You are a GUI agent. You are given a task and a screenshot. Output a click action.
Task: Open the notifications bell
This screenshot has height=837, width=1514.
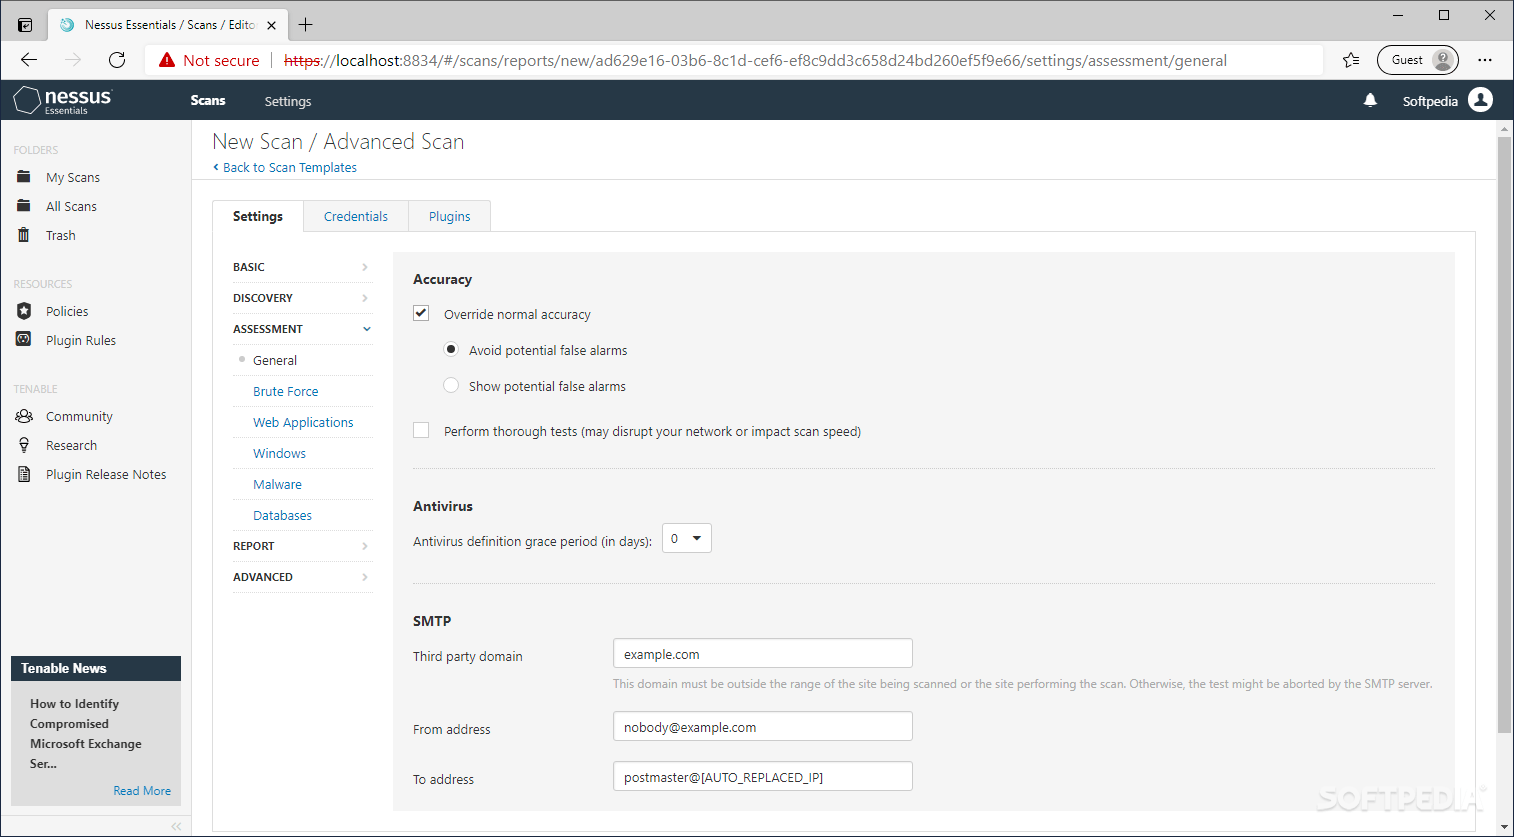coord(1369,100)
